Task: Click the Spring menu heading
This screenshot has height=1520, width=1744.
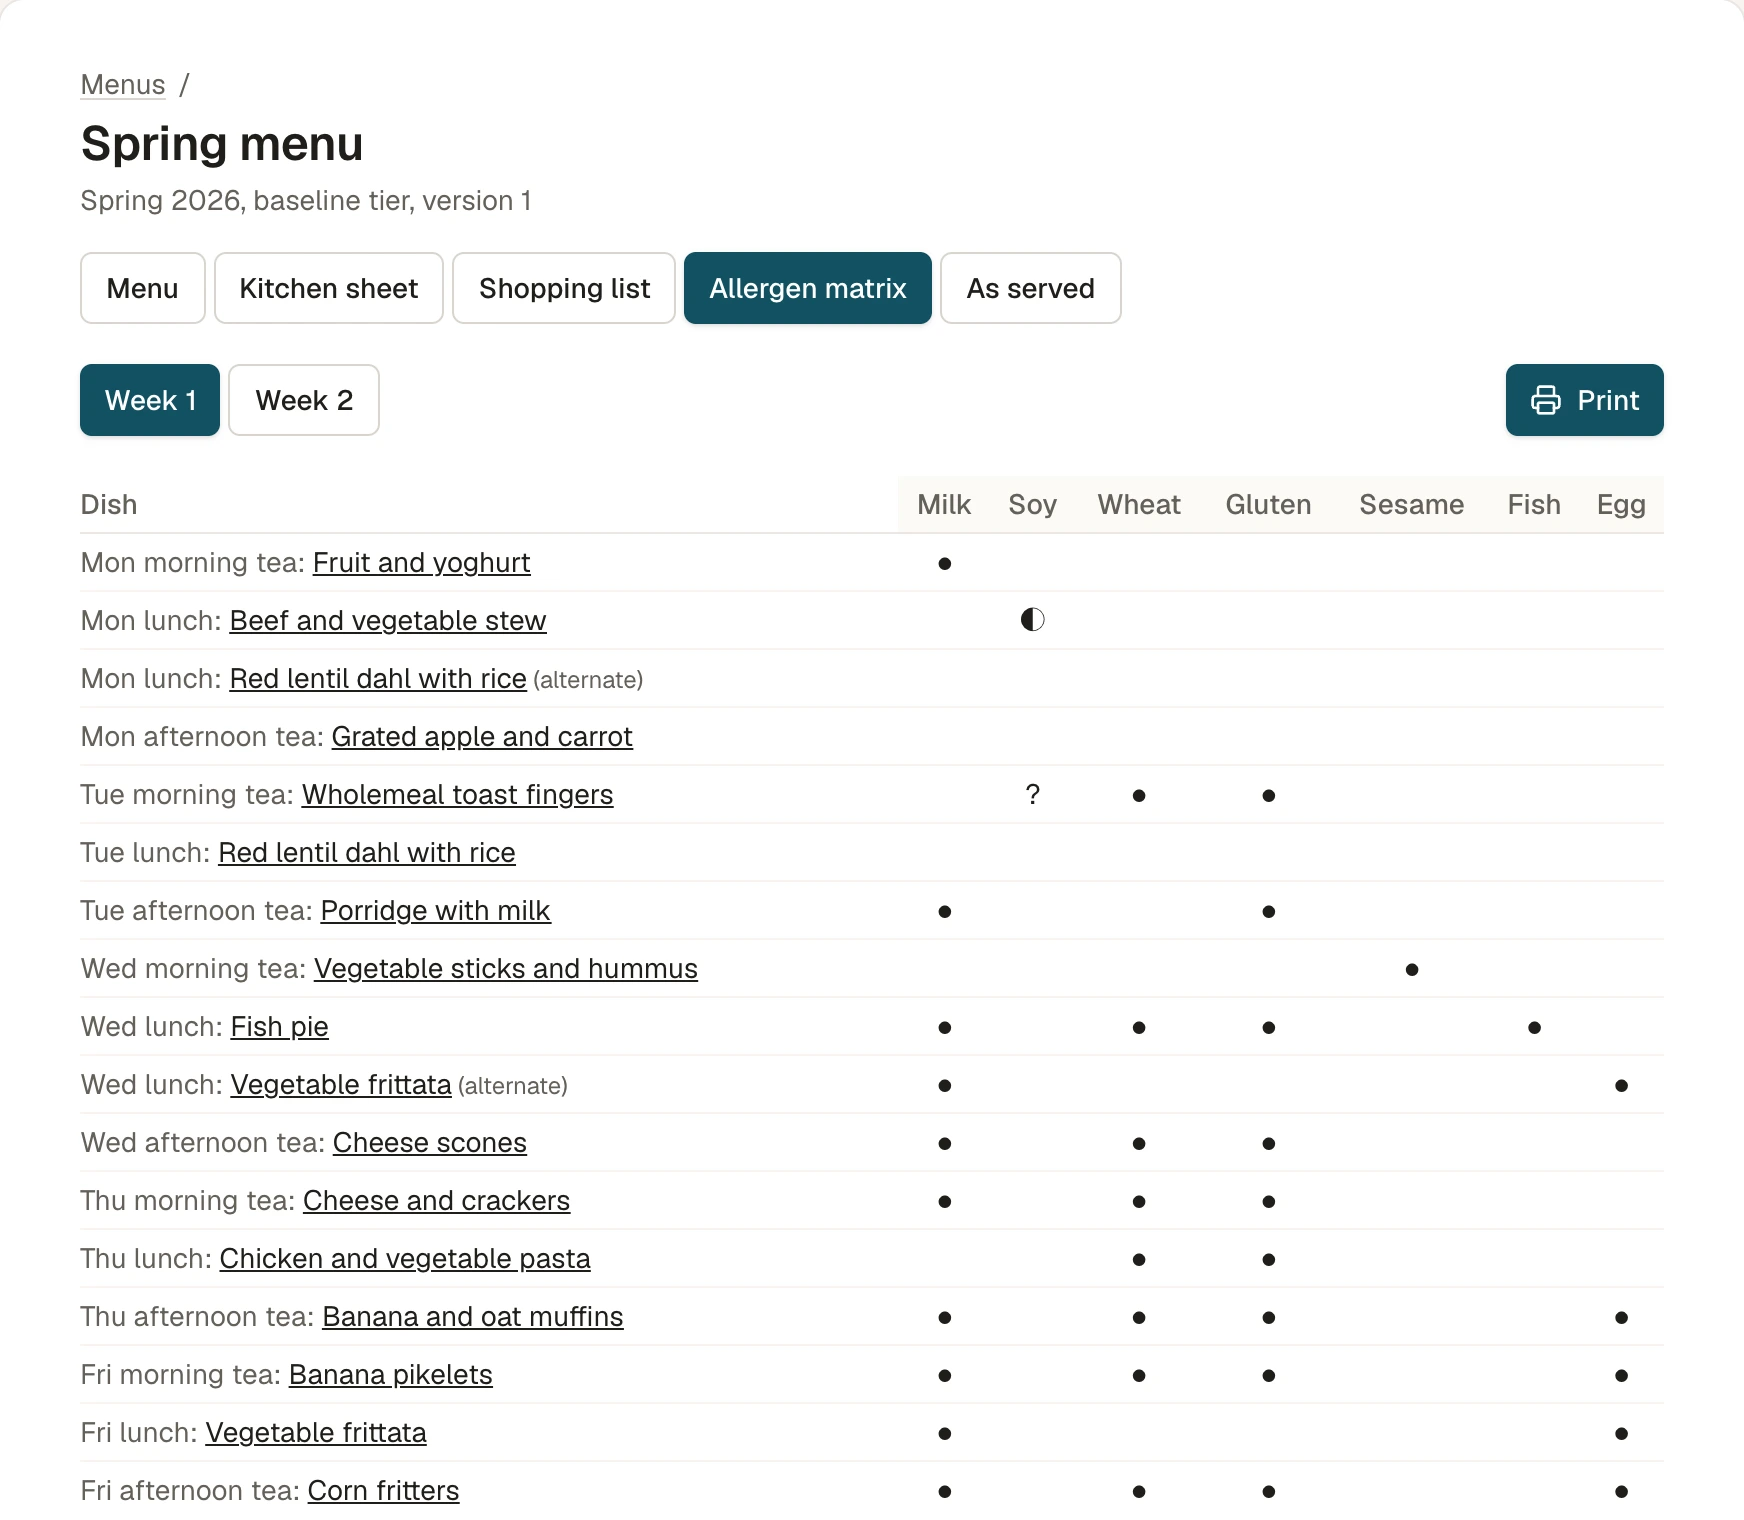Action: pyautogui.click(x=222, y=144)
